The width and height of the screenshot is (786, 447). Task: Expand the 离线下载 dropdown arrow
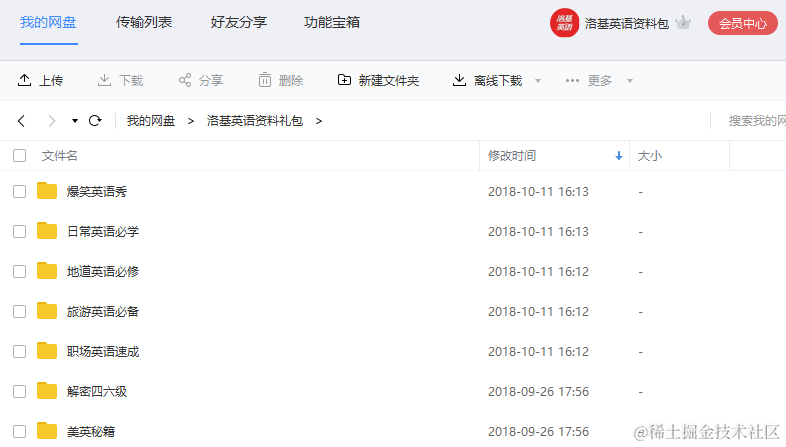[x=538, y=81]
